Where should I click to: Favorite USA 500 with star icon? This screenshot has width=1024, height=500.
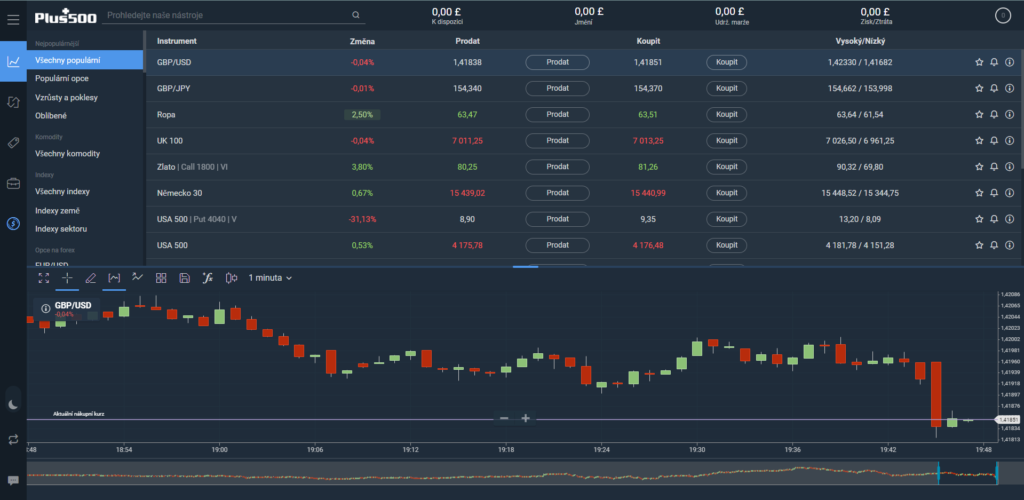[x=979, y=245]
